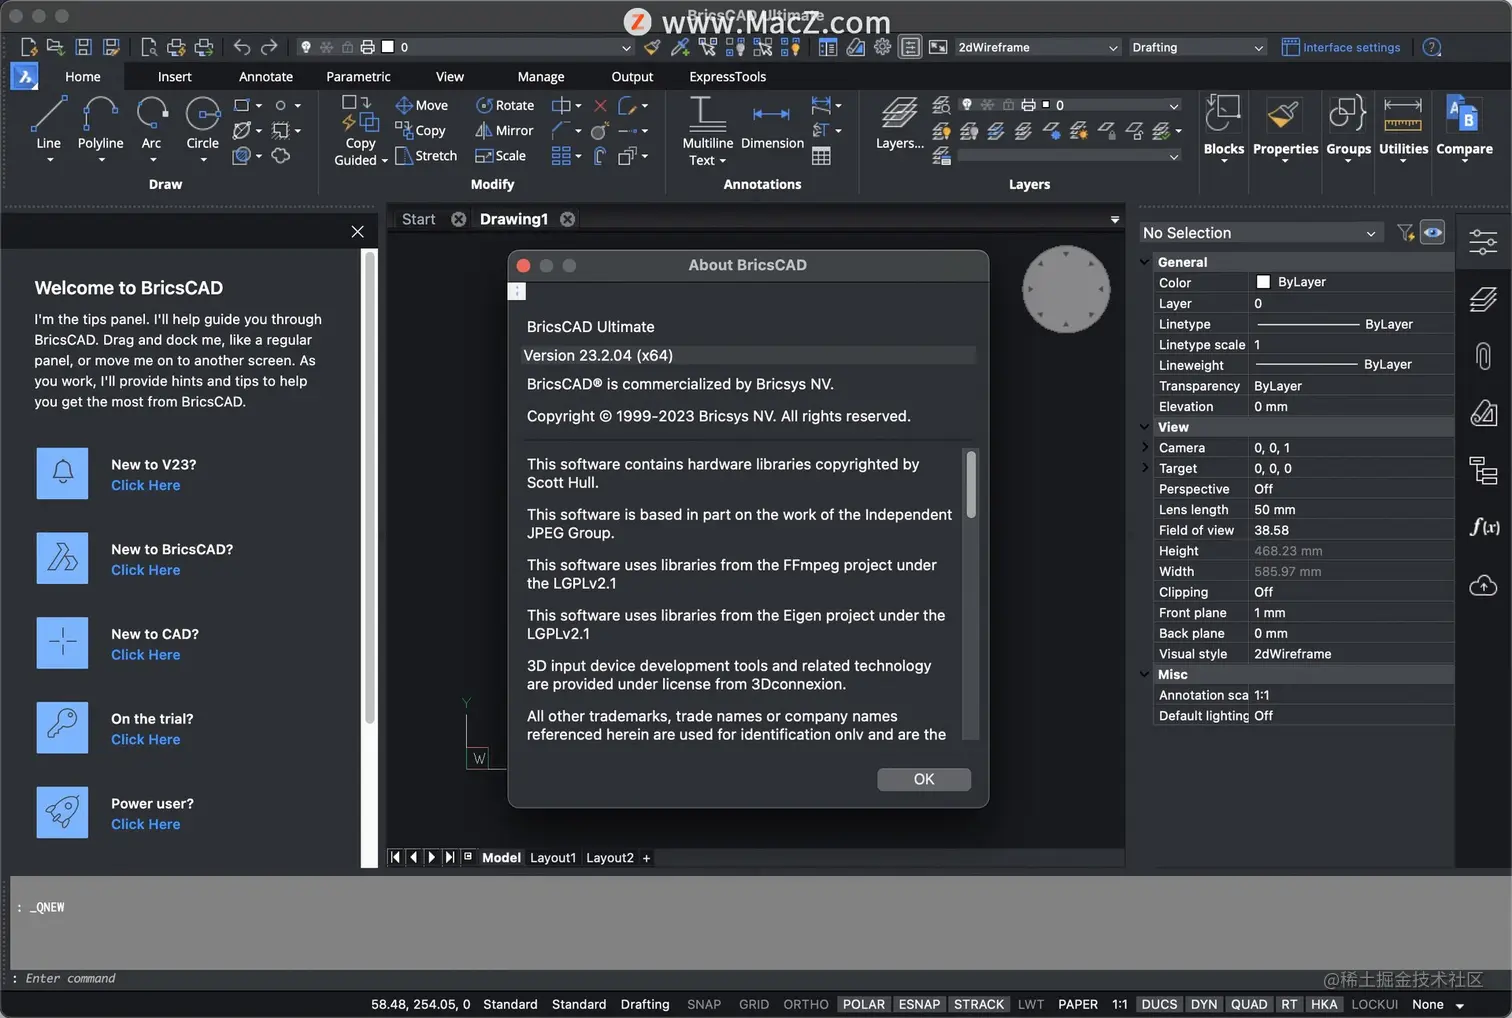
Task: Open the Blocks ribbon group
Action: point(1224,127)
